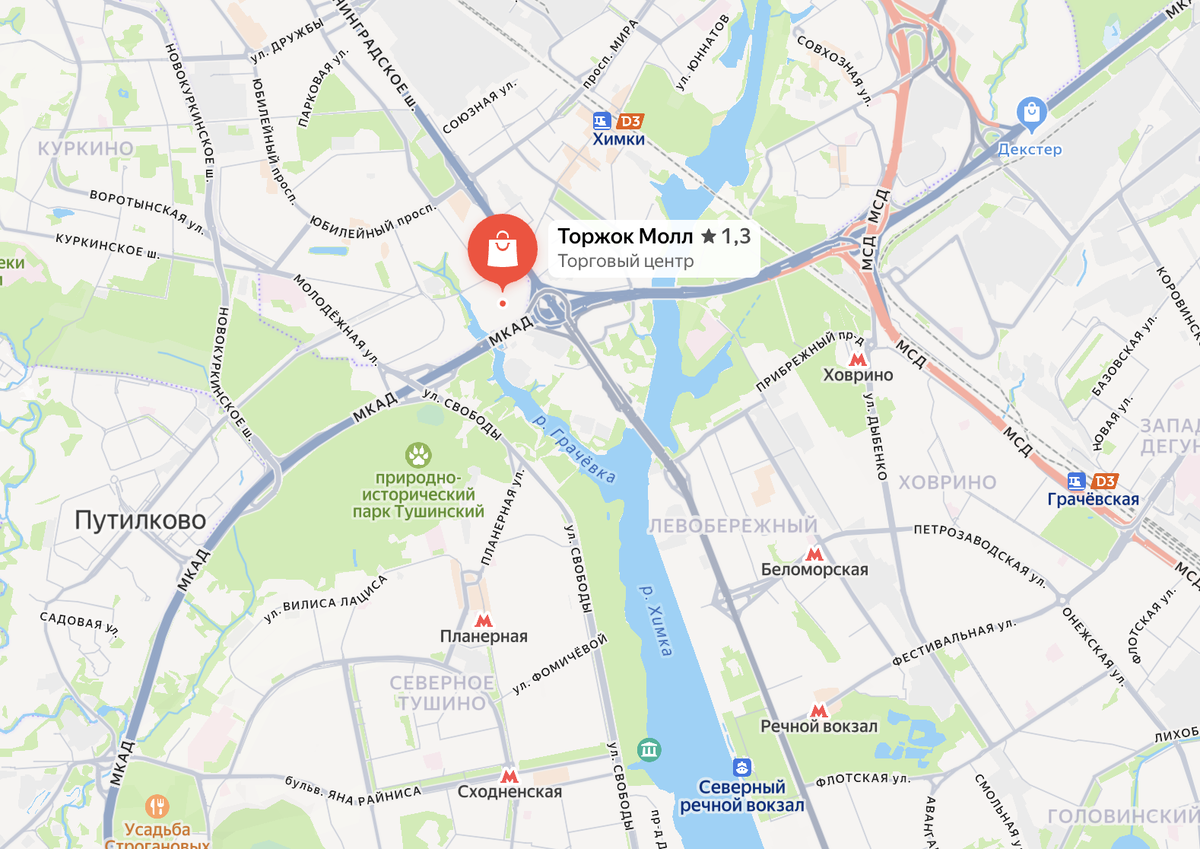
Task: Select the парк Тушинский paw icon
Action: 417,456
